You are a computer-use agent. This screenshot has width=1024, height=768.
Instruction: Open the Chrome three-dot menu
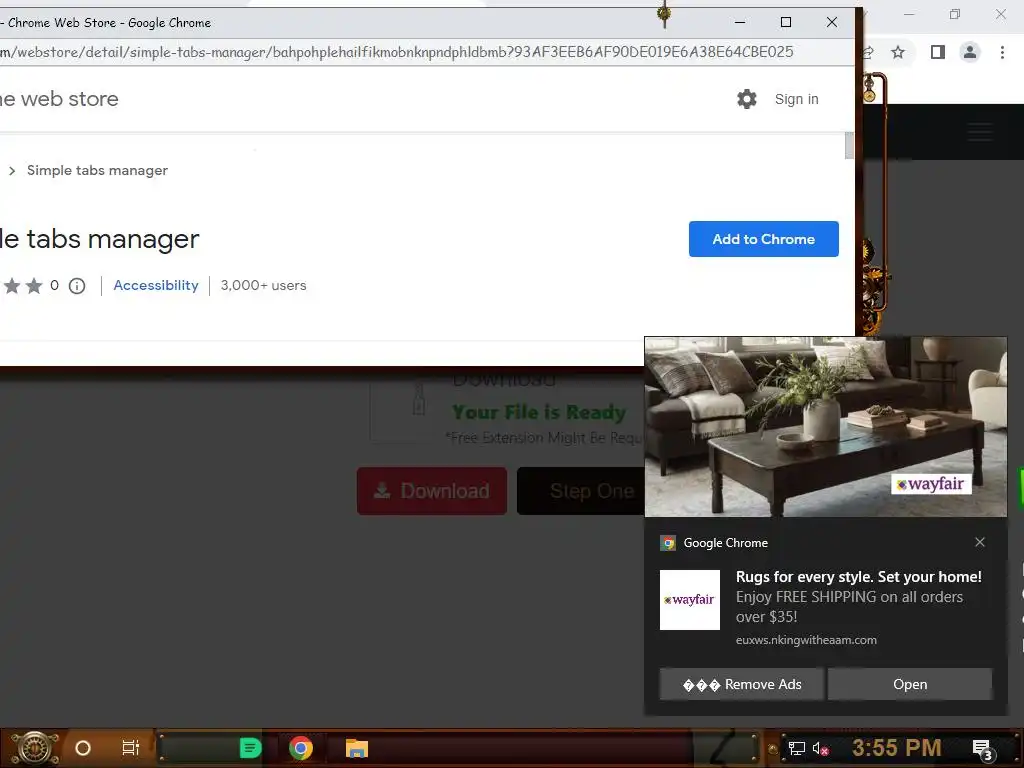pyautogui.click(x=1002, y=52)
